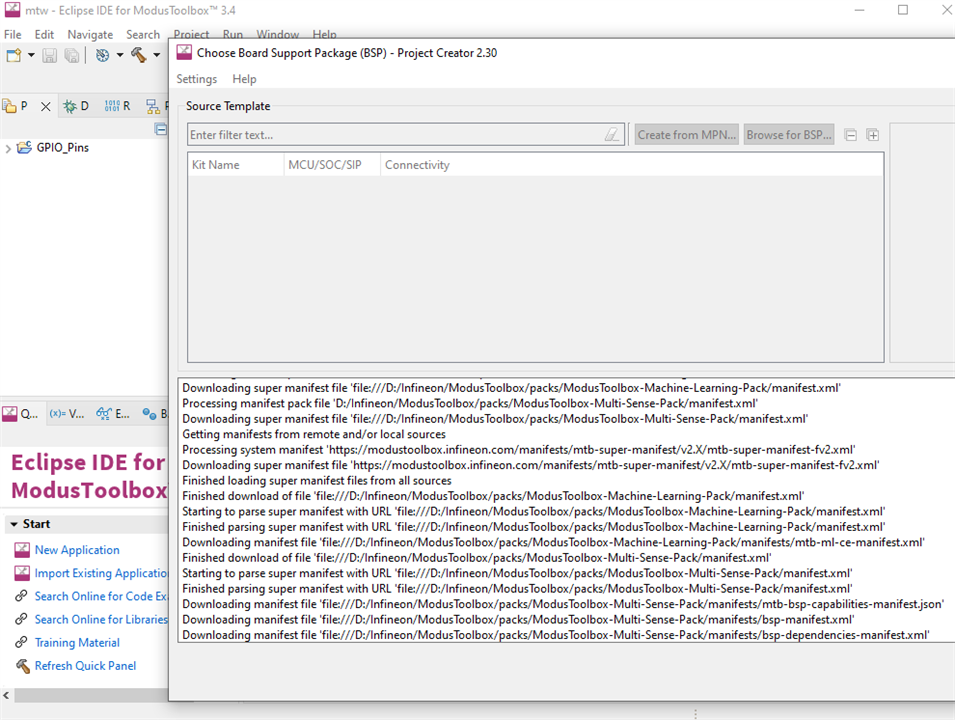The height and width of the screenshot is (720, 955).
Task: Open Help menu in Project Creator
Action: point(244,79)
